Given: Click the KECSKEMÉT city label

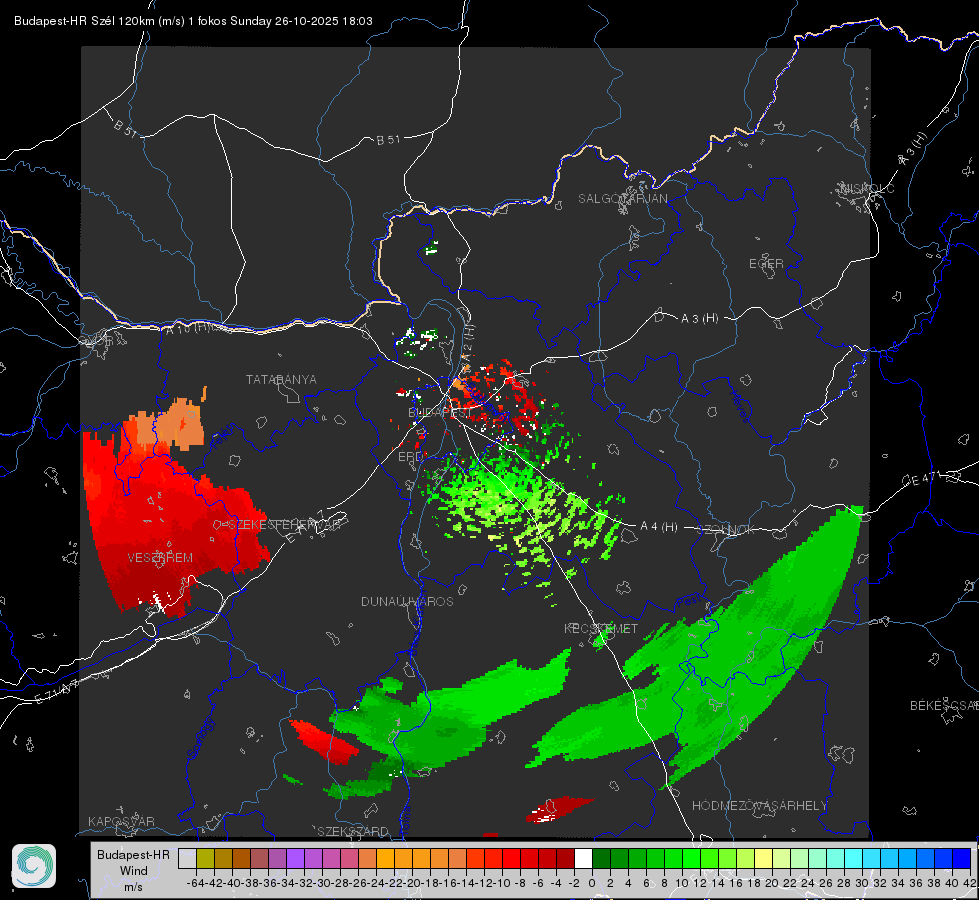Looking at the screenshot, I should coord(601,628).
